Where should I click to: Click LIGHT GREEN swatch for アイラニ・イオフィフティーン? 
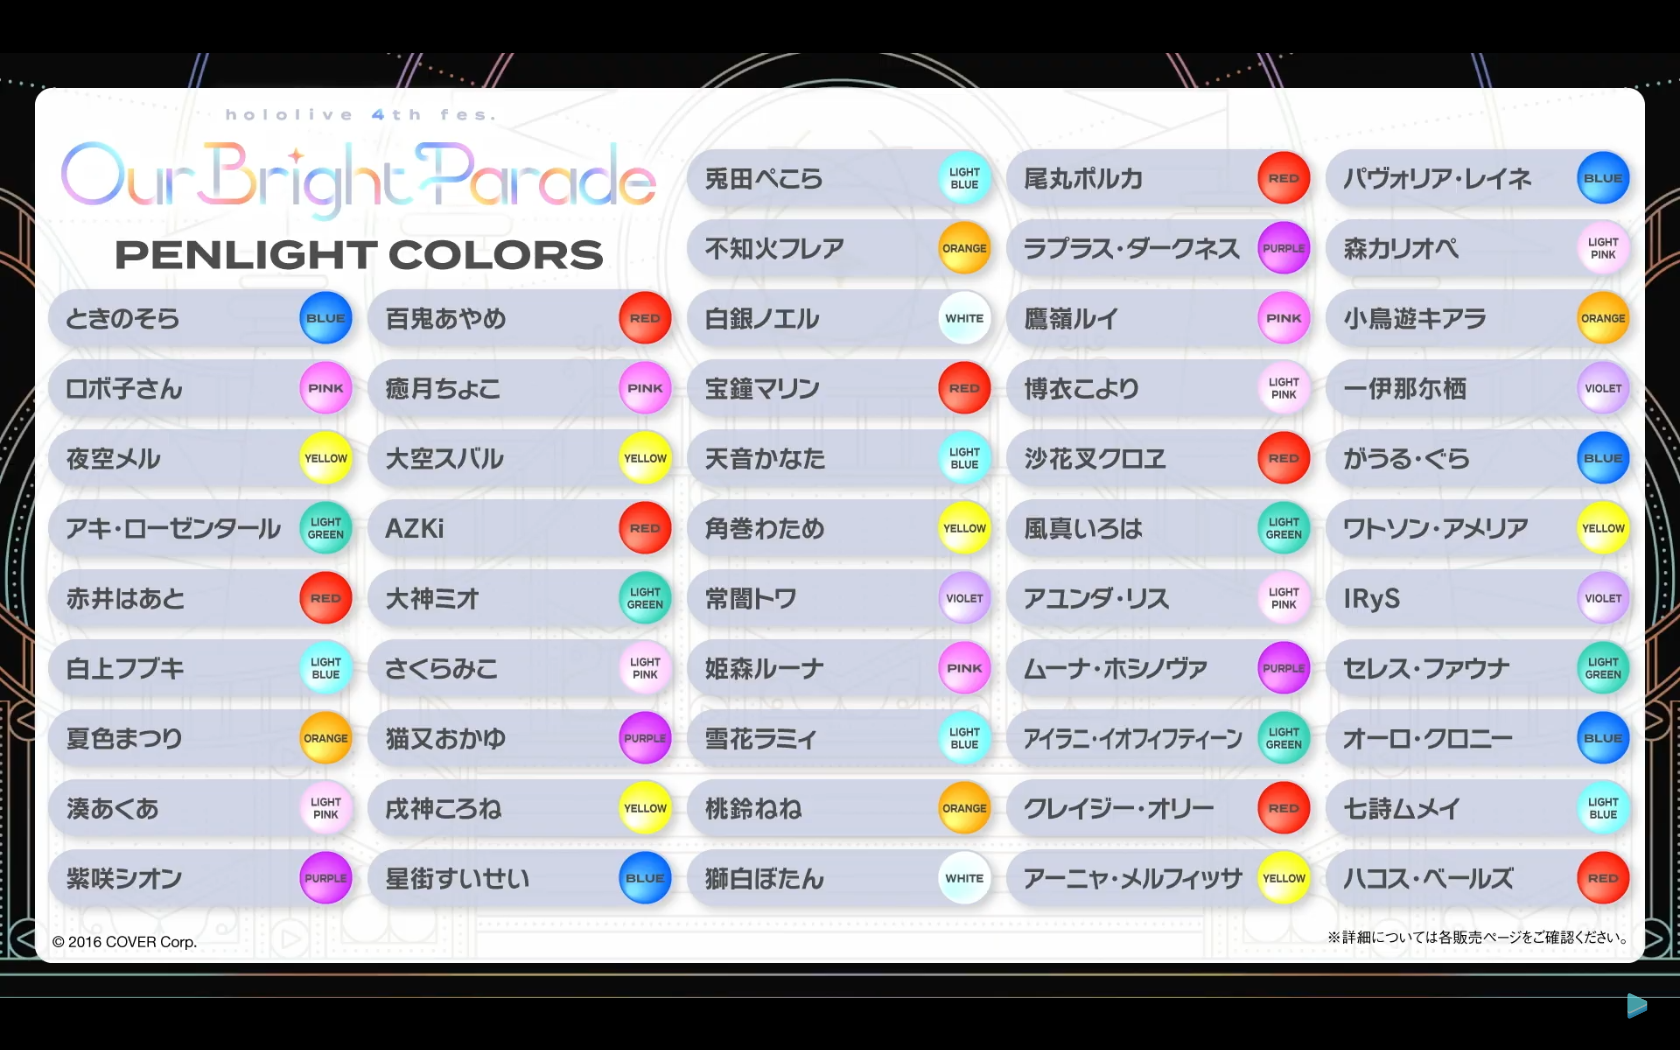point(1284,738)
